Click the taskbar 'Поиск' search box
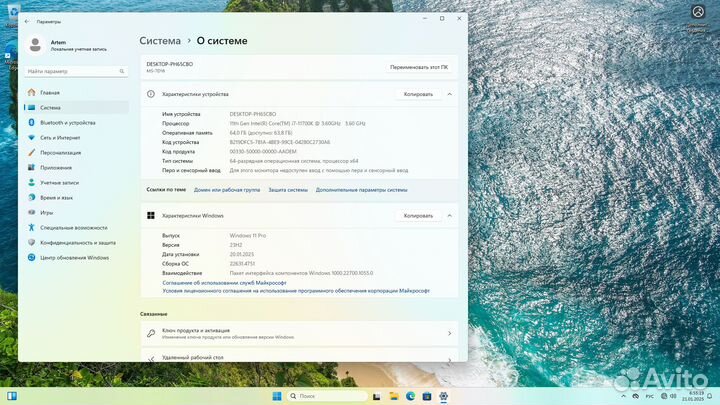Viewport: 720px width, 405px height. tap(327, 396)
